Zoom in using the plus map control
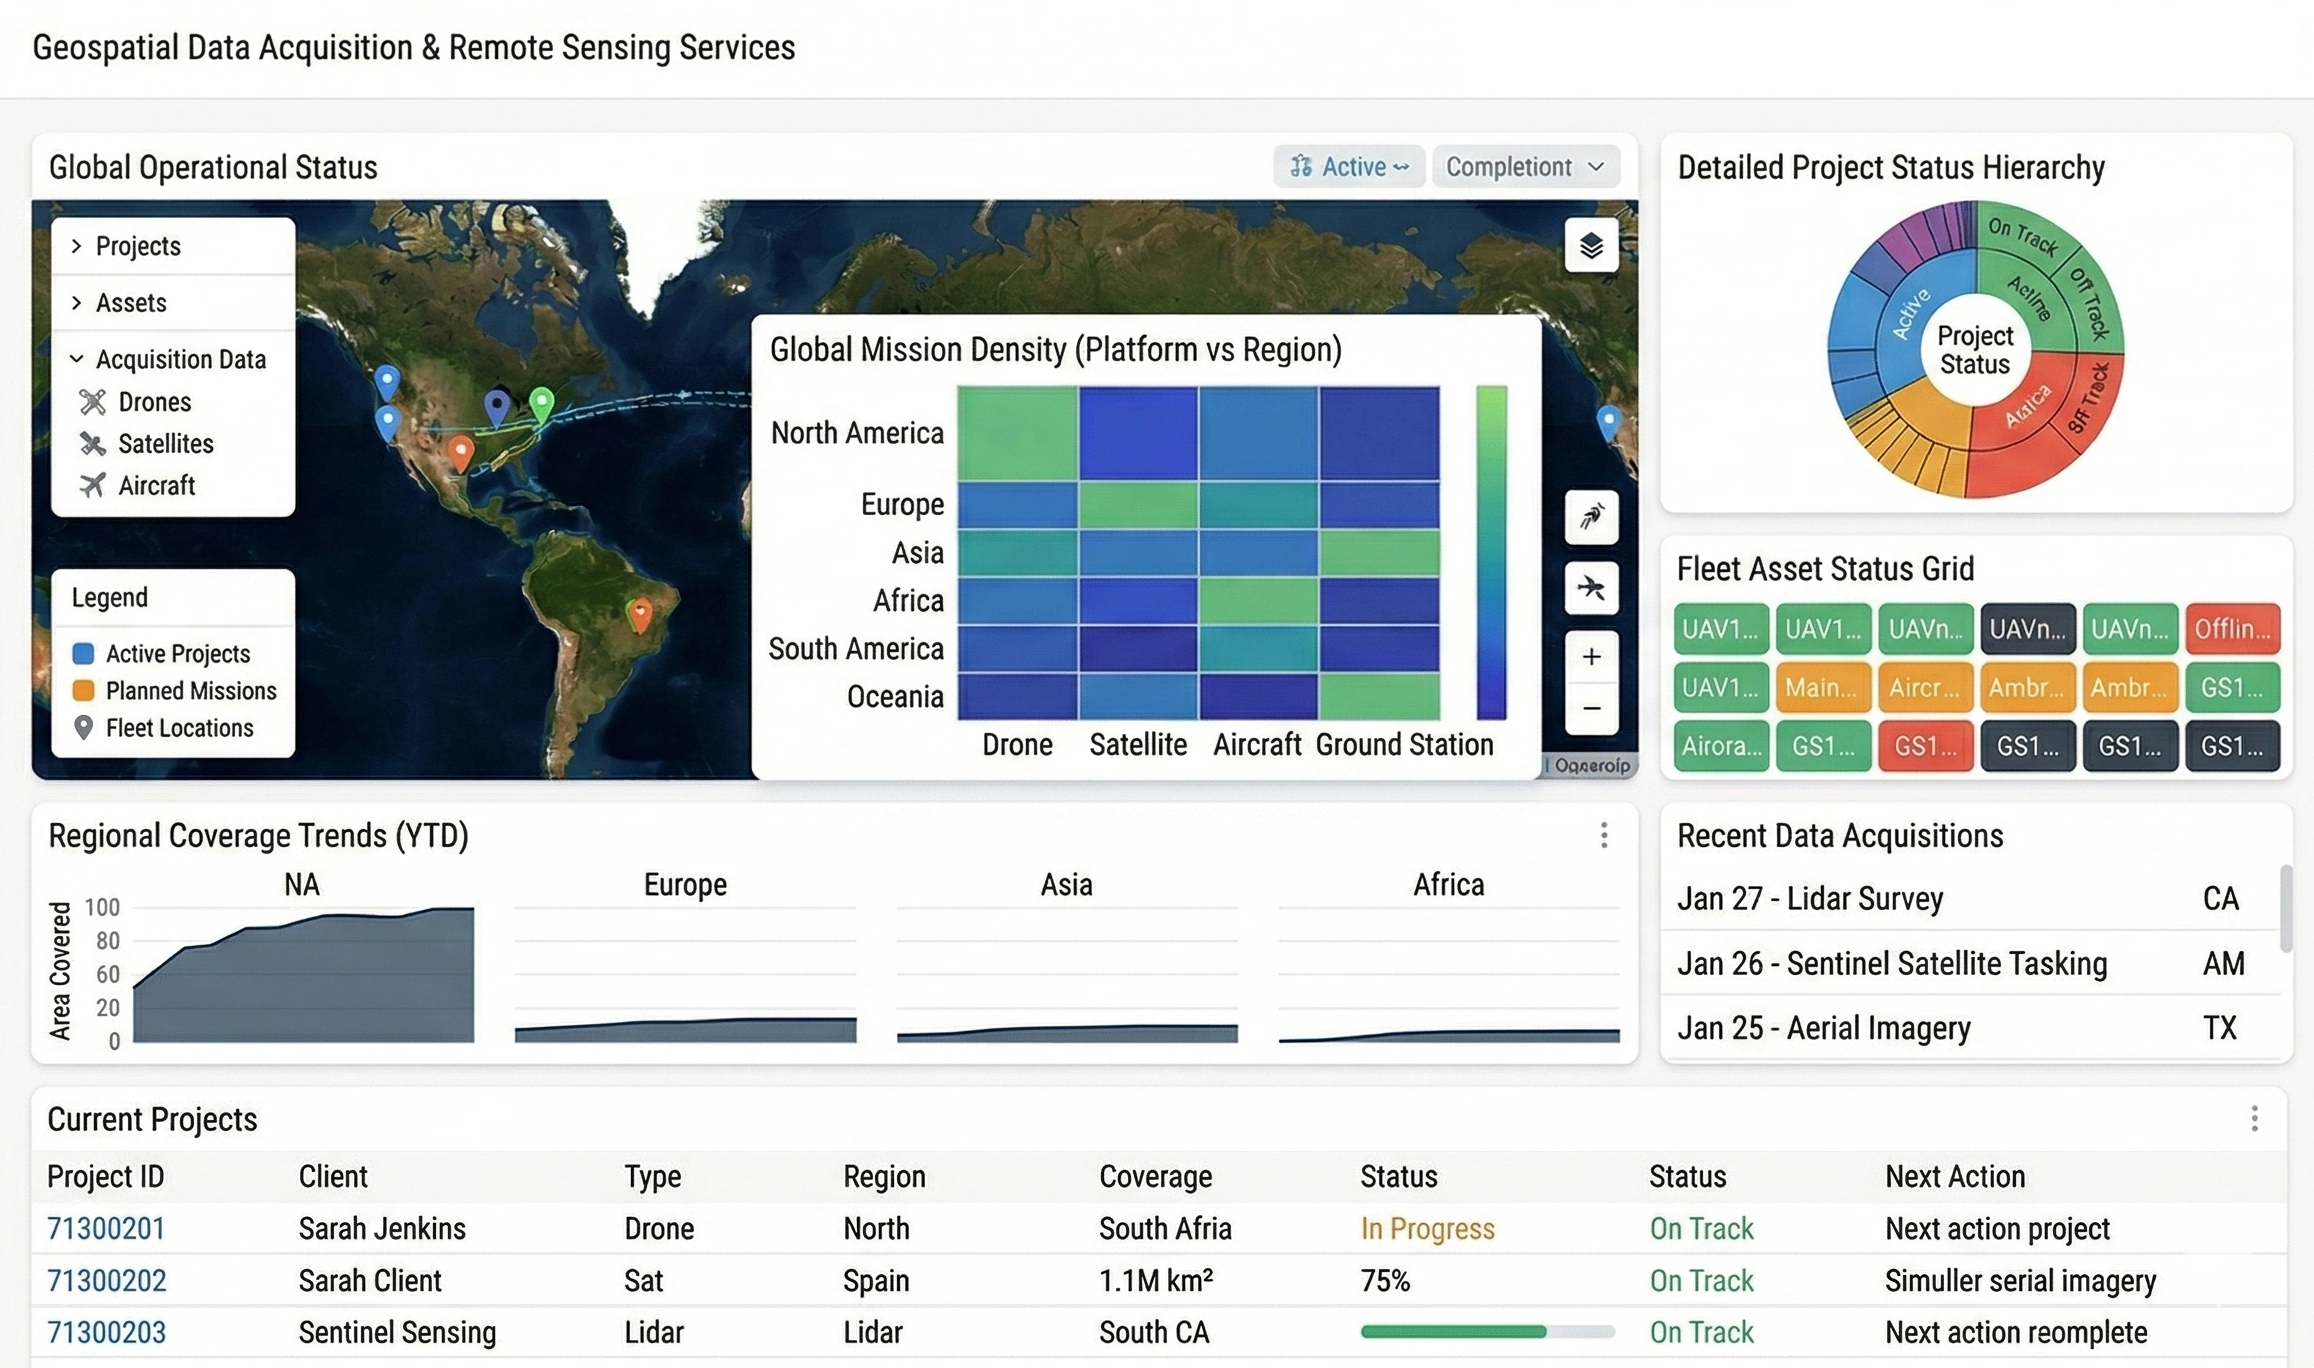 click(1590, 656)
